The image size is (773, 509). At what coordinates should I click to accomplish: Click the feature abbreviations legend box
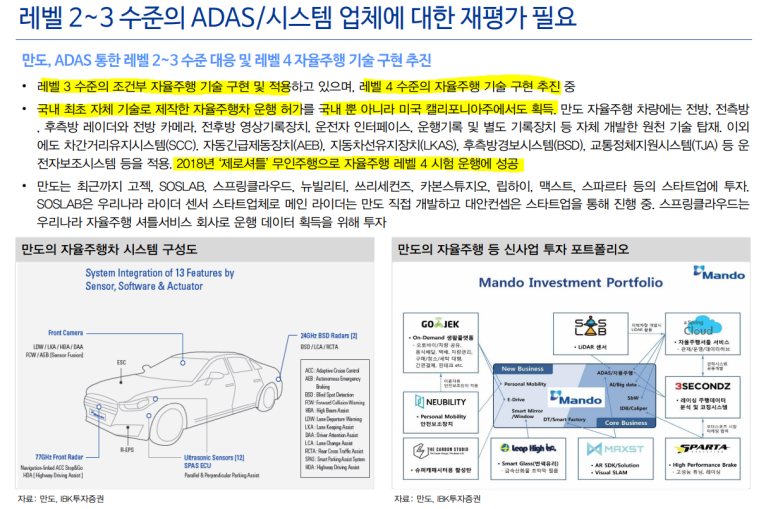tap(335, 418)
